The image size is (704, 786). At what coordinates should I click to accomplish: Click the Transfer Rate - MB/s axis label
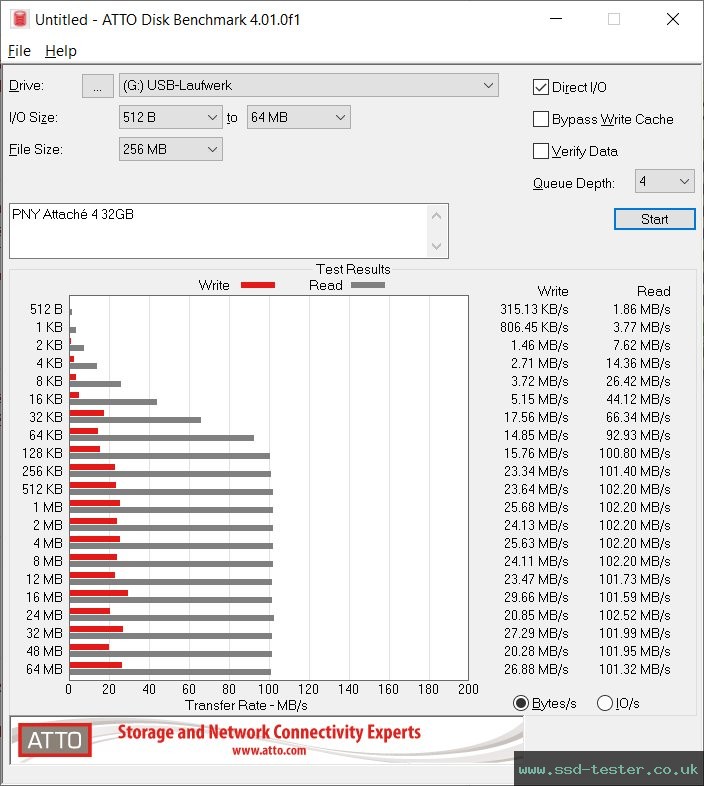(246, 705)
